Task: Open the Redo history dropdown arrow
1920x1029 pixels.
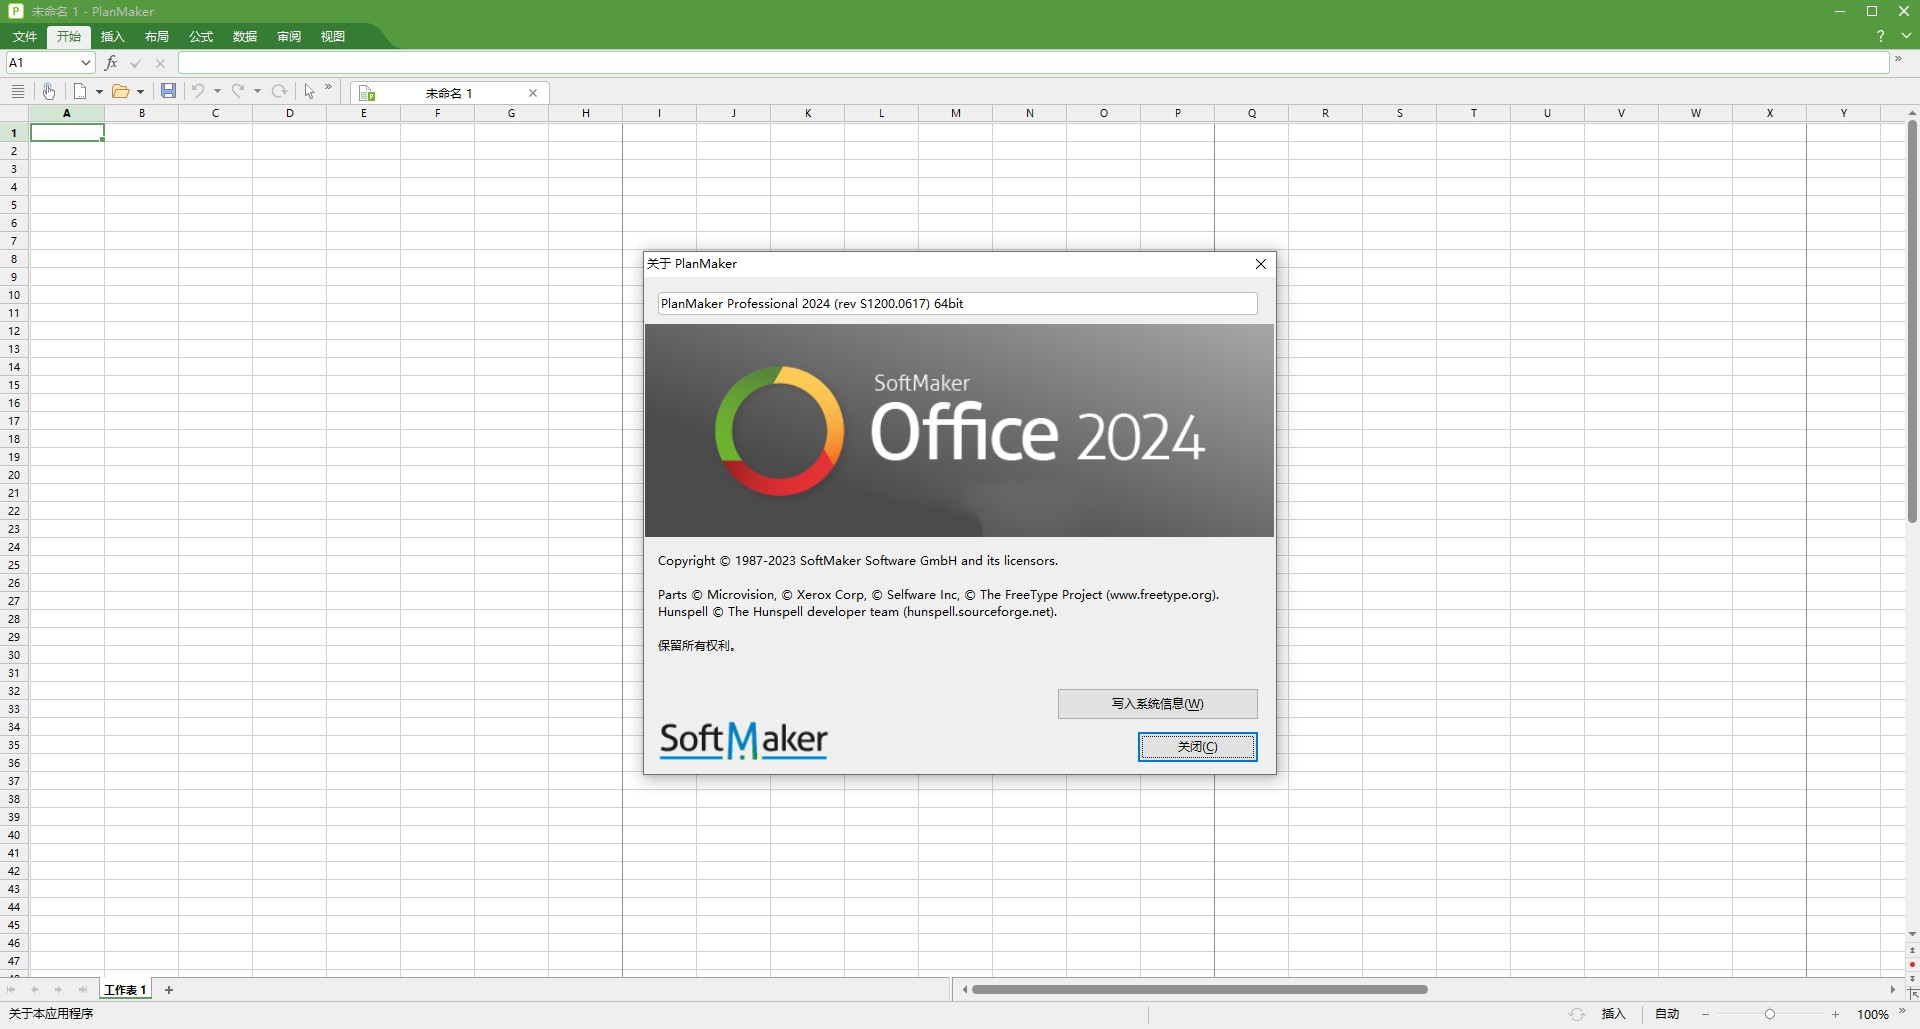Action: pos(257,92)
